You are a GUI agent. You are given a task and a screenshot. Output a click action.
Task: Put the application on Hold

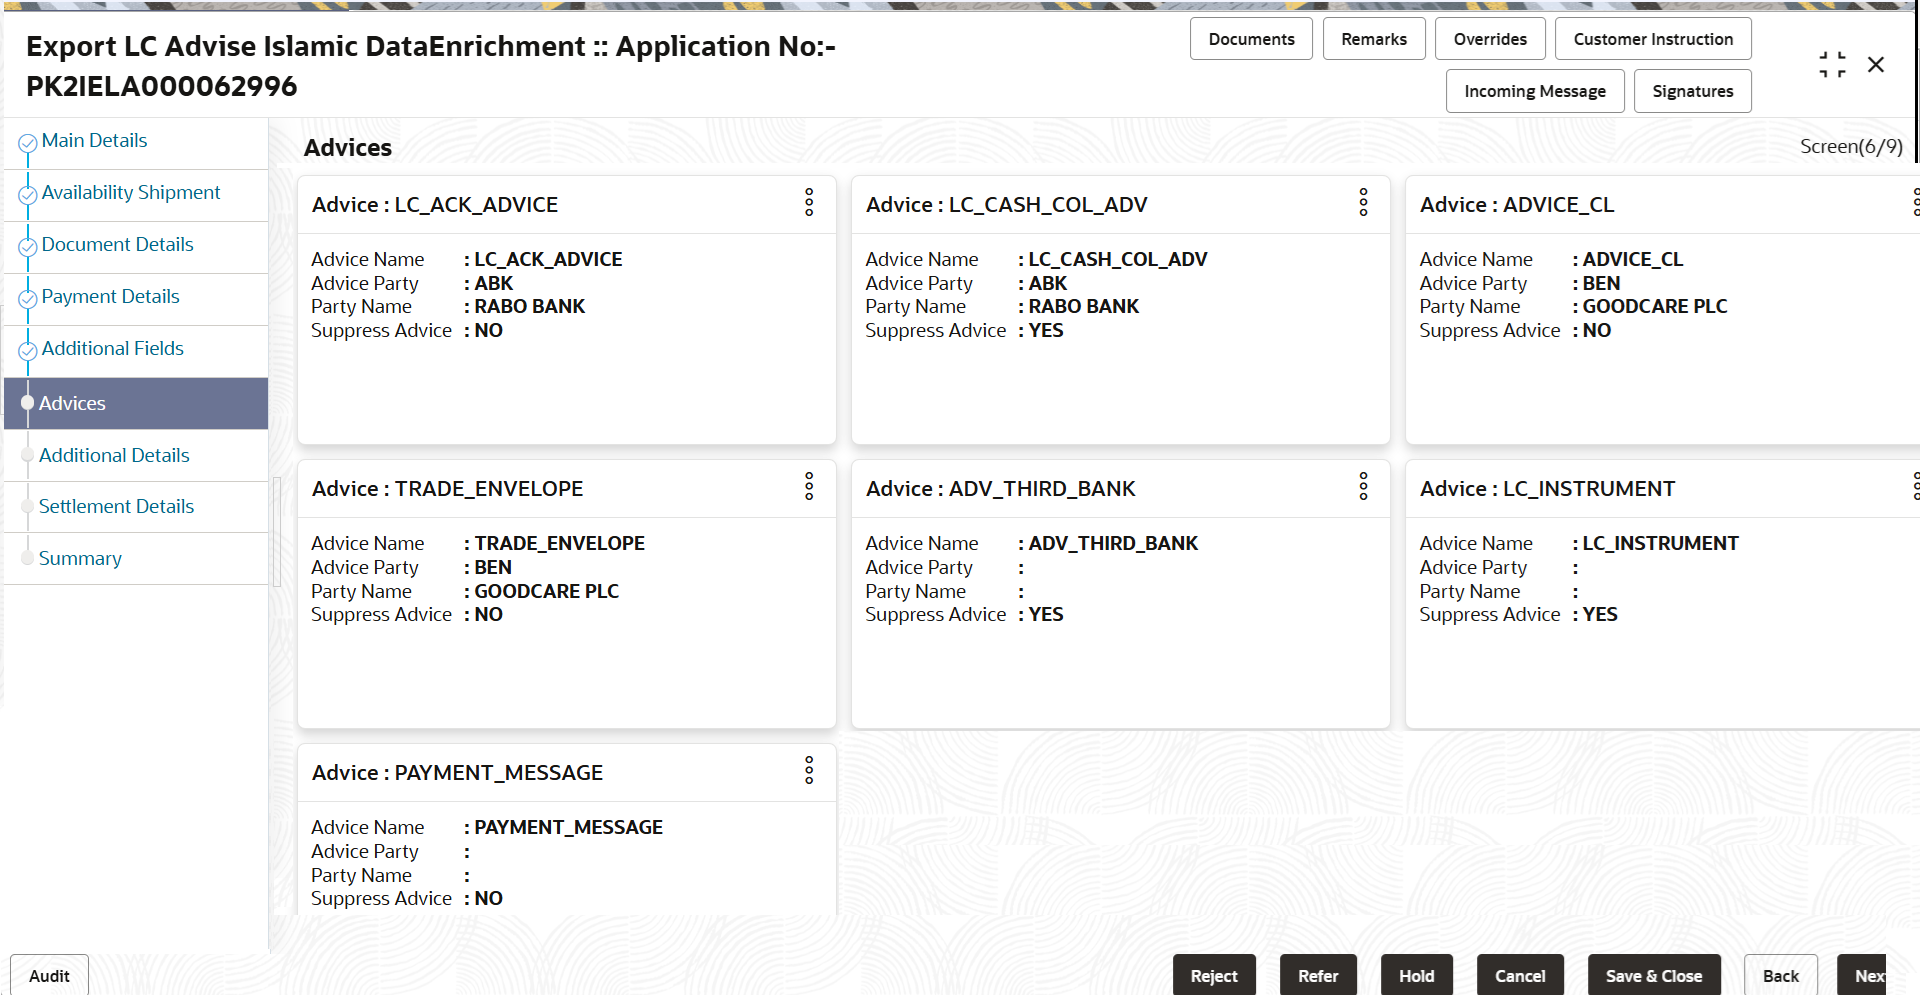pyautogui.click(x=1416, y=976)
